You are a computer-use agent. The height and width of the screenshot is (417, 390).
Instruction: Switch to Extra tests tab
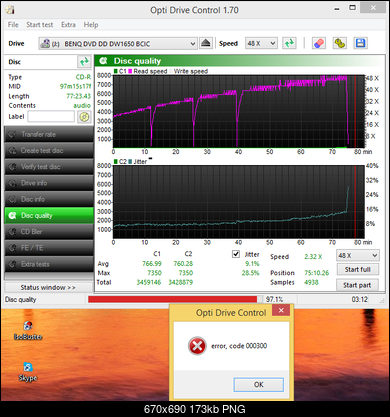(x=49, y=264)
